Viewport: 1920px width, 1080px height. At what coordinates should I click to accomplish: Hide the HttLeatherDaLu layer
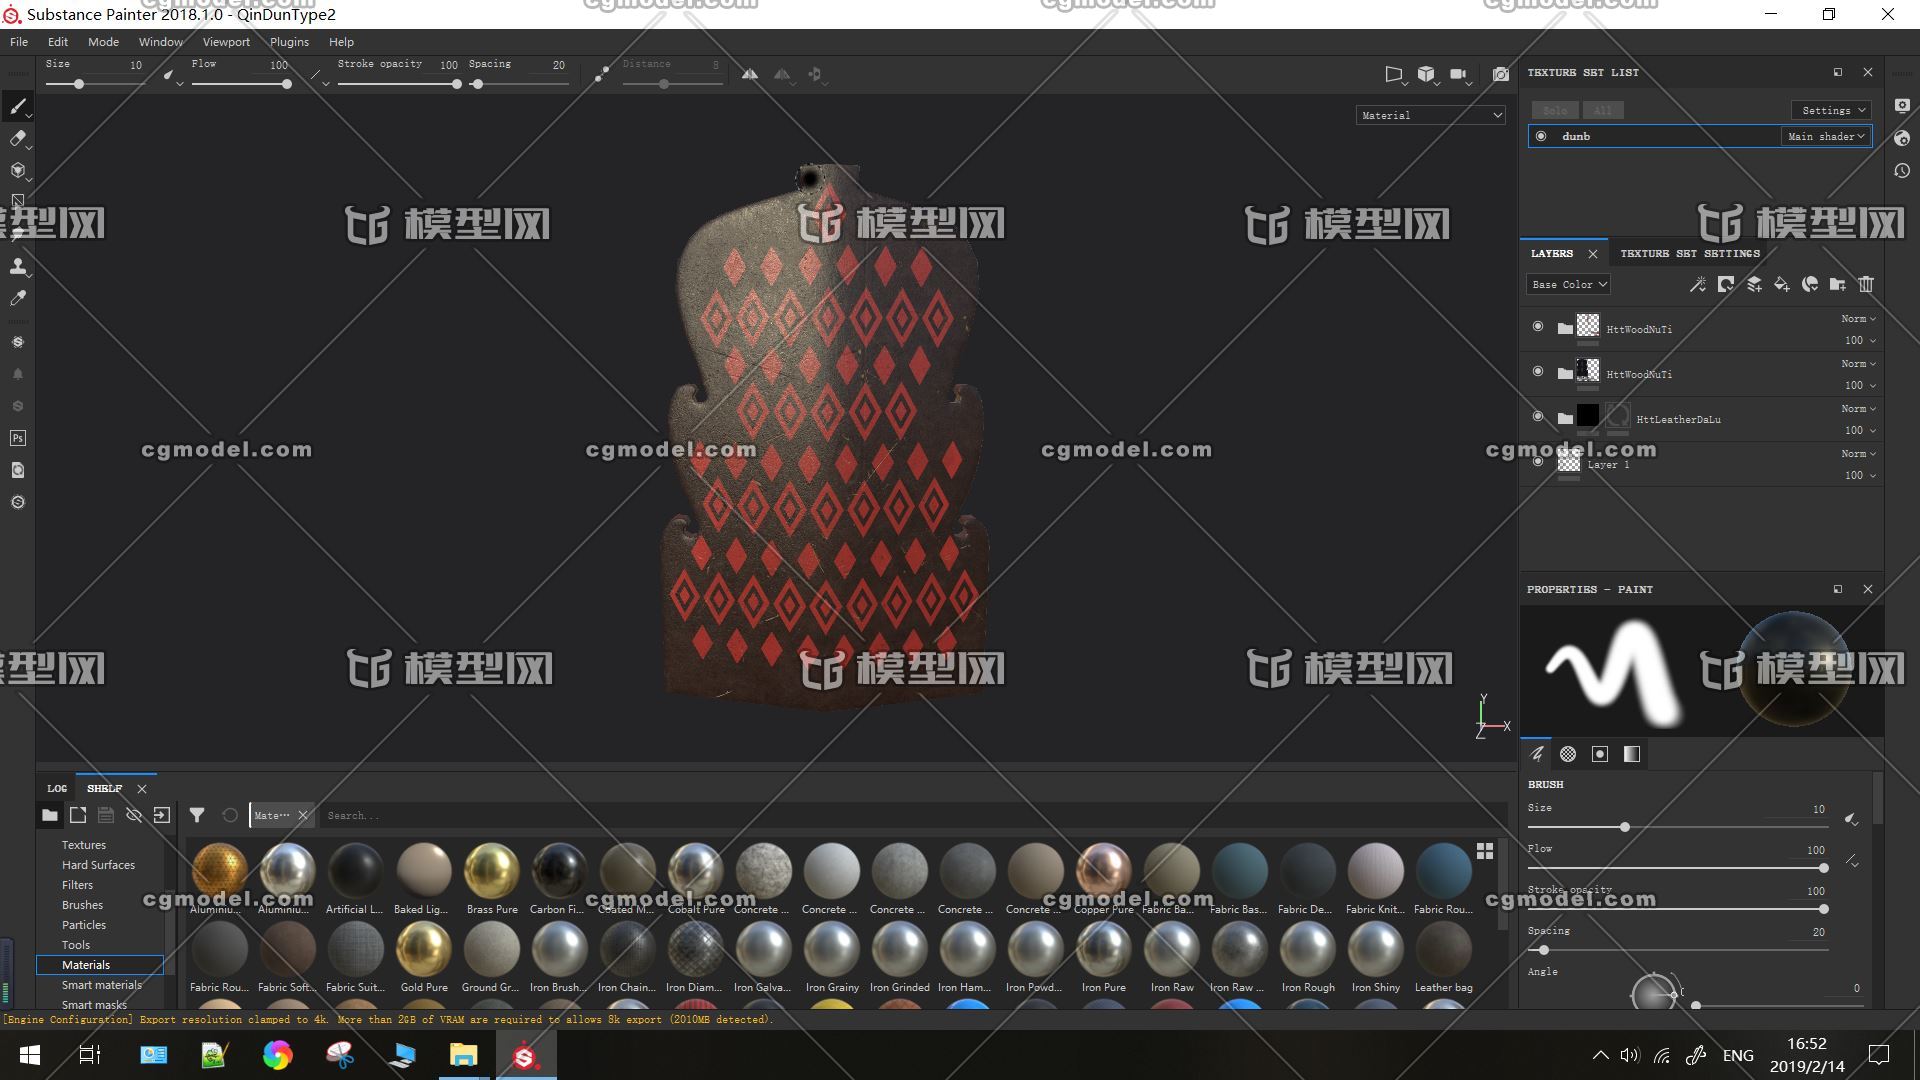pyautogui.click(x=1538, y=416)
